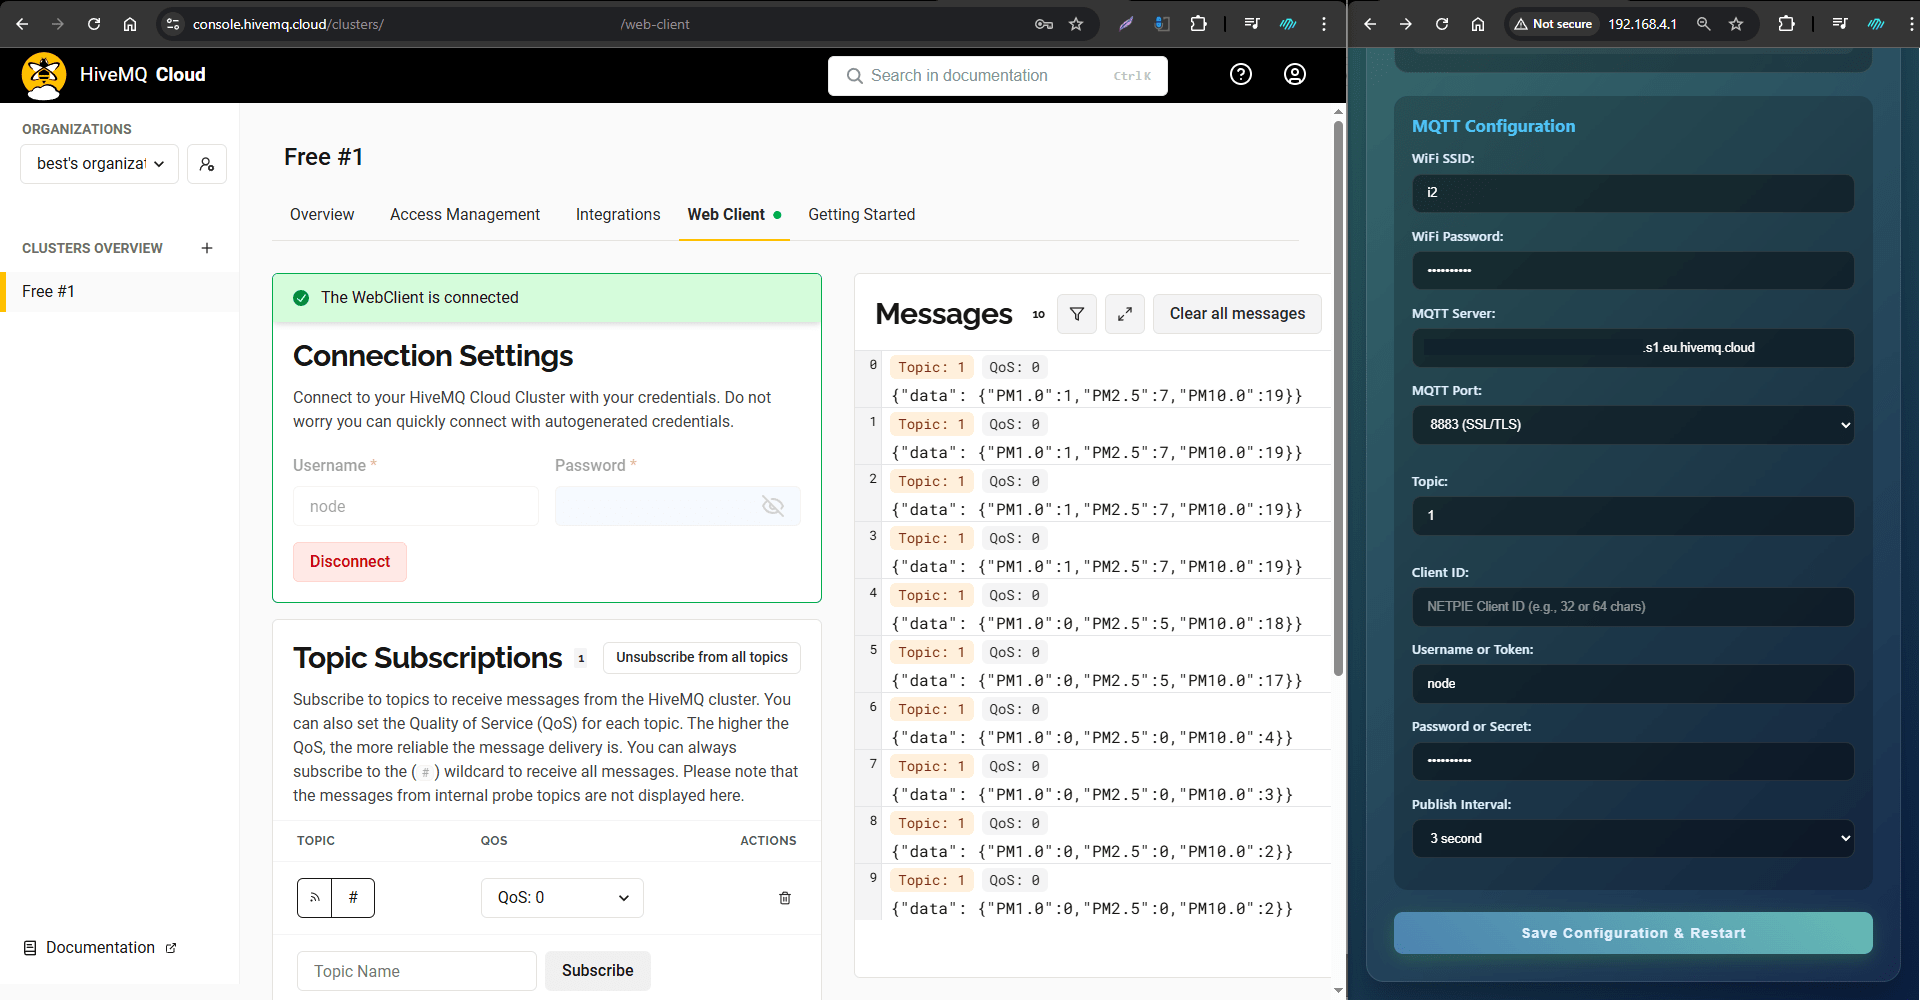Open the user account profile icon
1920x1000 pixels.
1295,74
